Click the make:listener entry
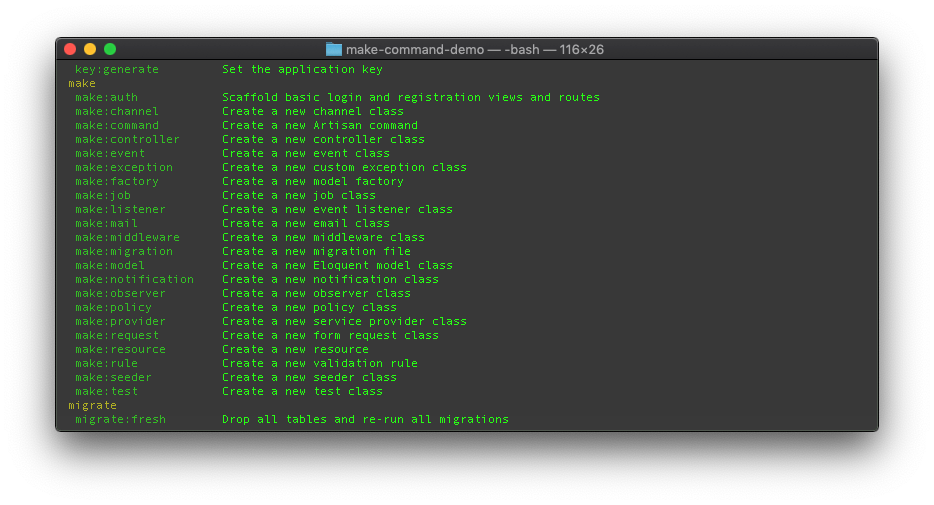The width and height of the screenshot is (934, 505). (120, 209)
